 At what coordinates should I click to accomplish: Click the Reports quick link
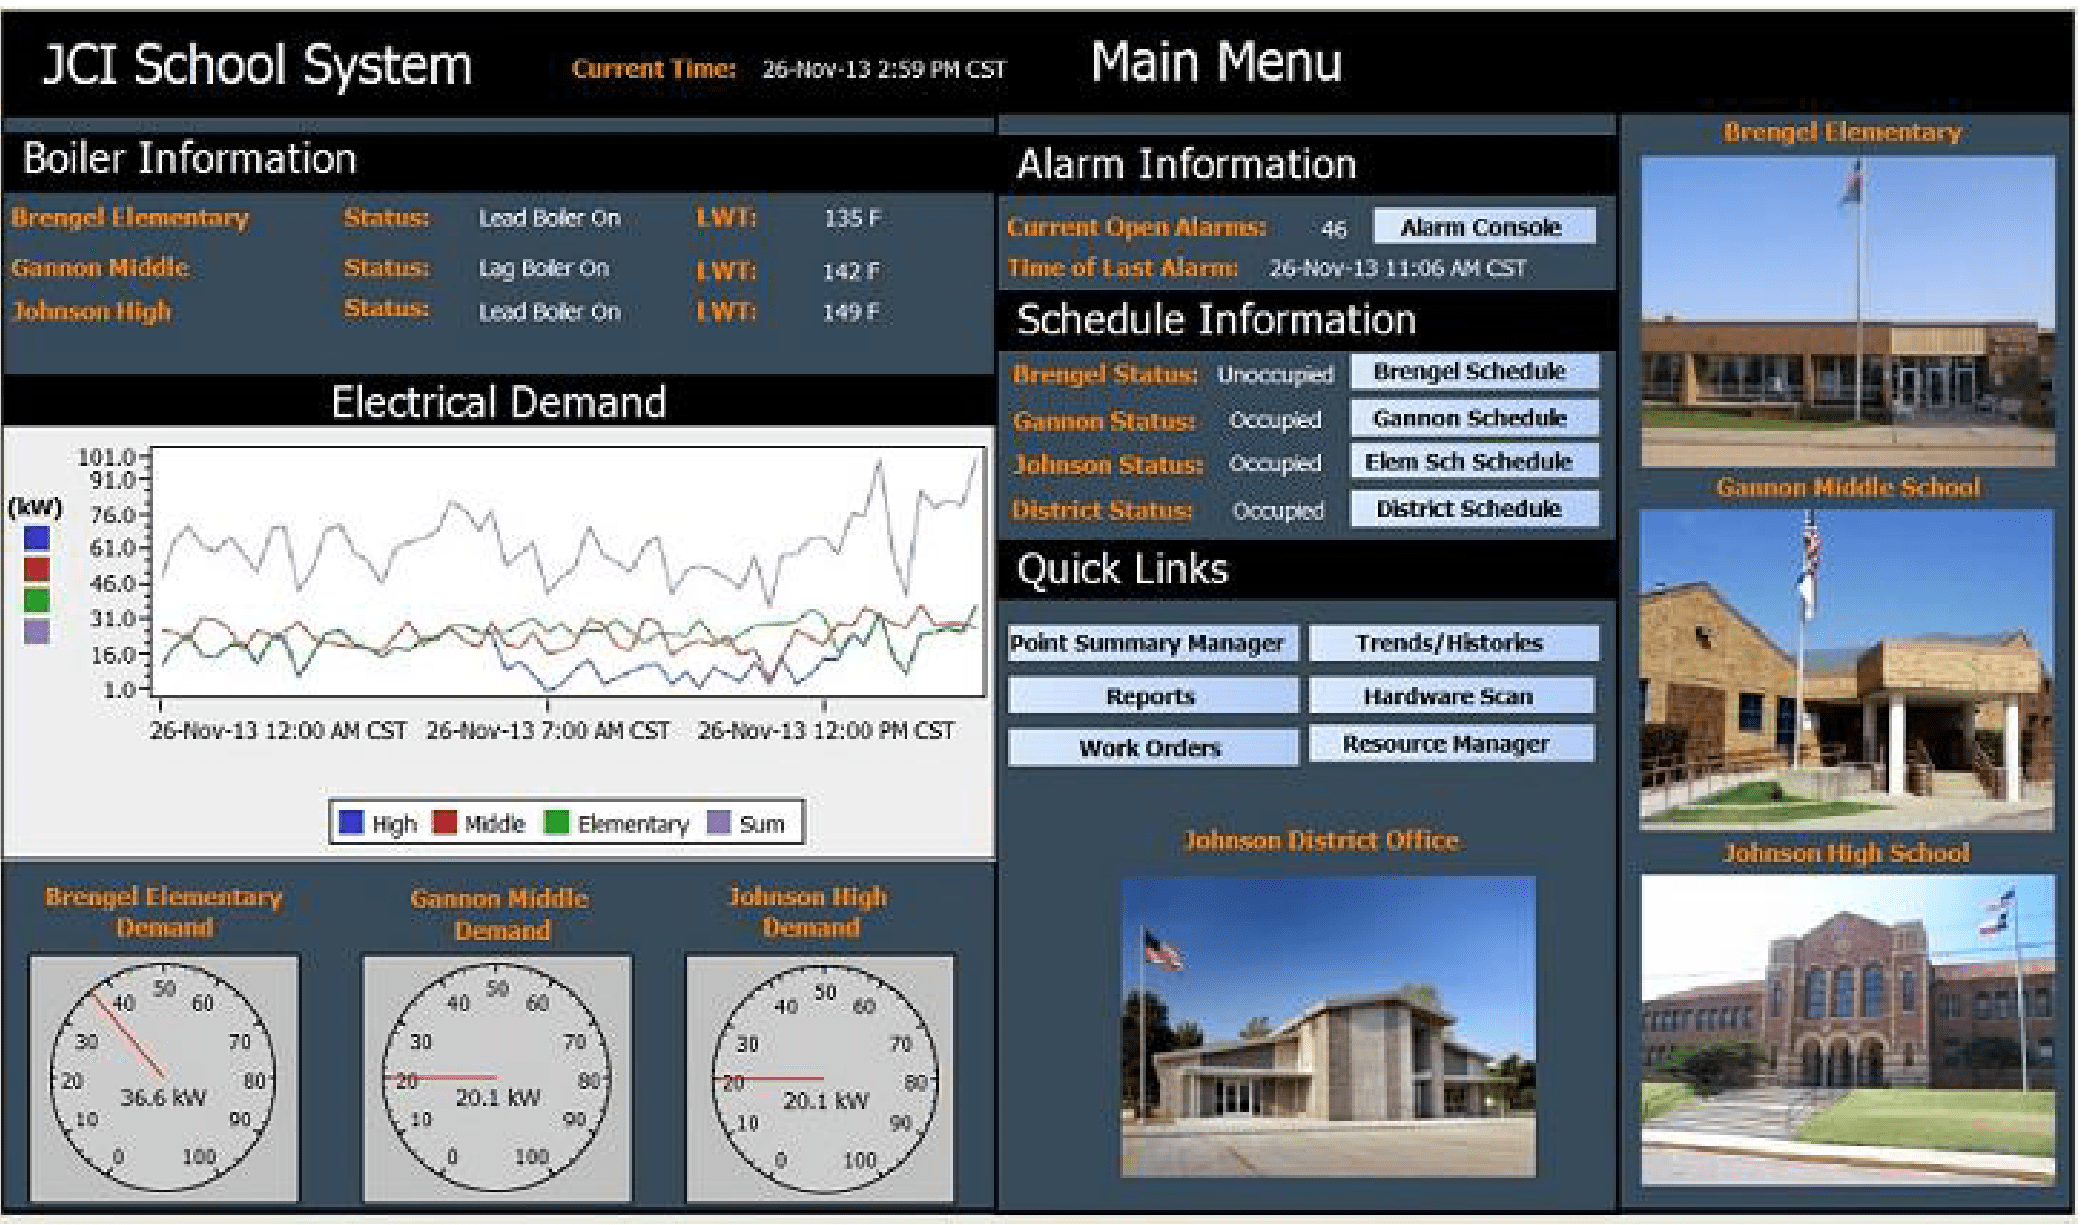[x=1151, y=696]
